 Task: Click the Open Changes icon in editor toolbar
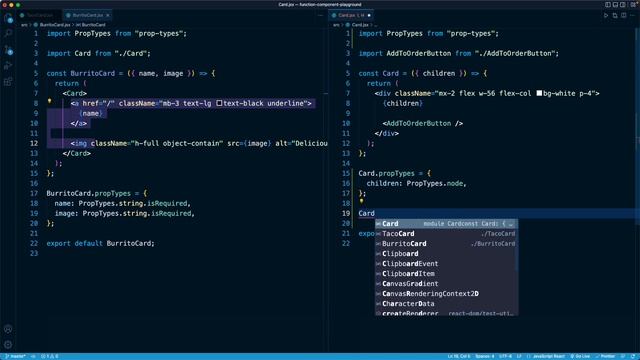click(x=615, y=15)
